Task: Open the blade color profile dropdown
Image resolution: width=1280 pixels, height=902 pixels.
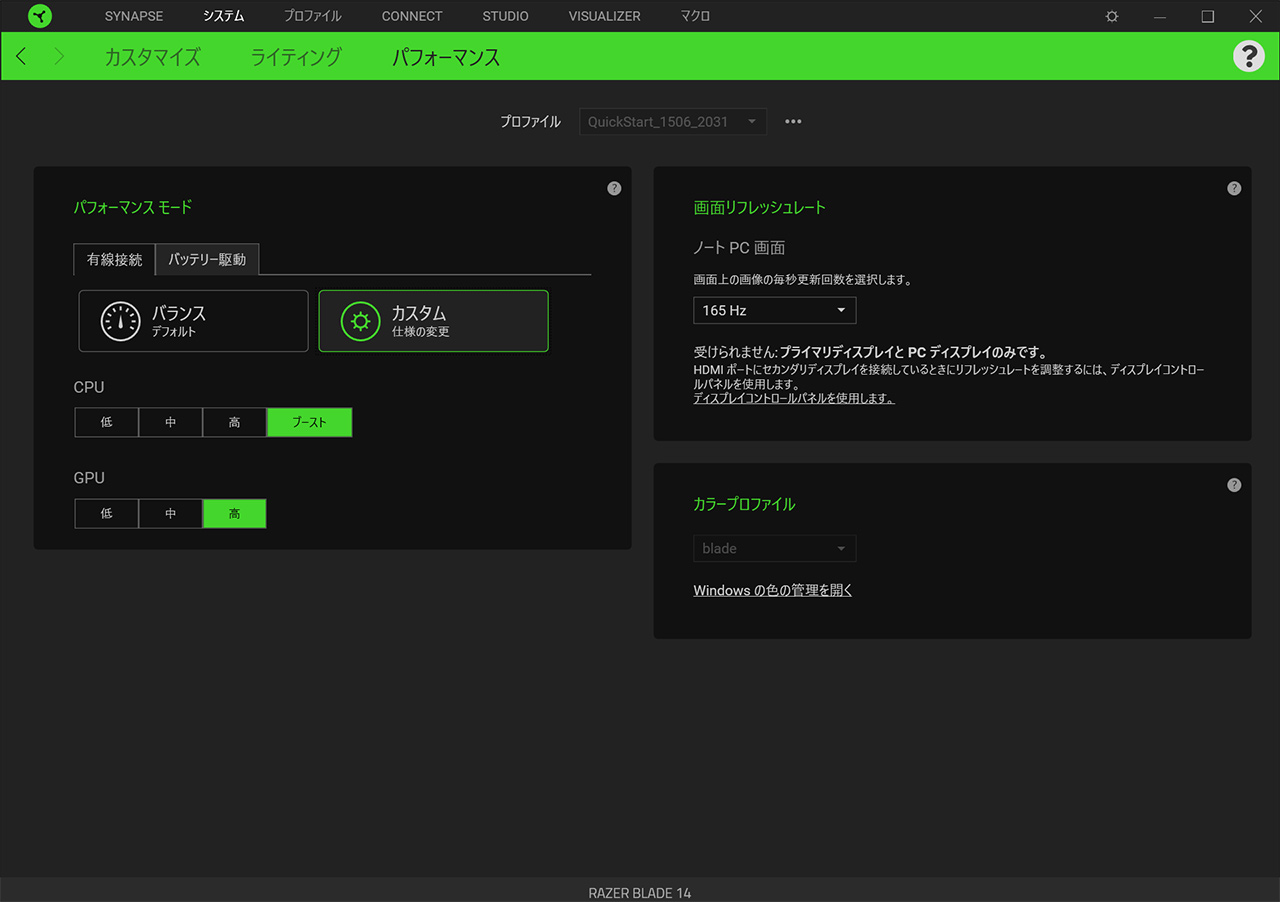Action: coord(774,549)
